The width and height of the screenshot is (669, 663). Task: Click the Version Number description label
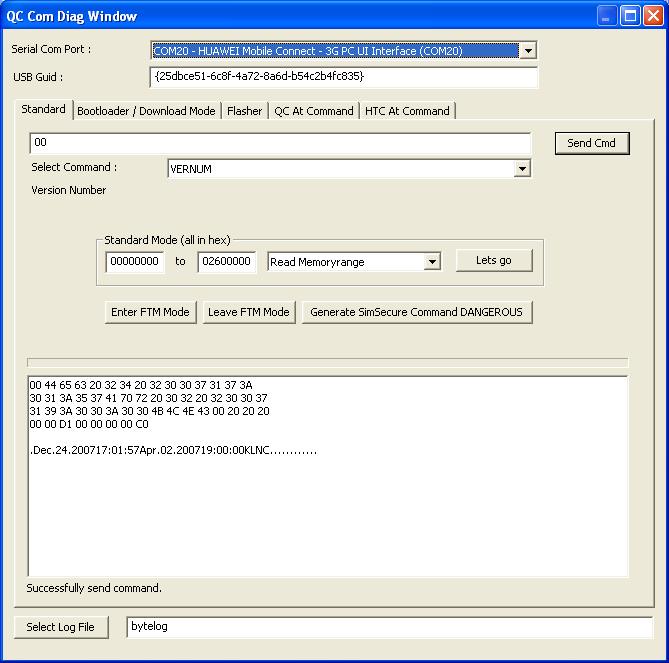[x=69, y=190]
